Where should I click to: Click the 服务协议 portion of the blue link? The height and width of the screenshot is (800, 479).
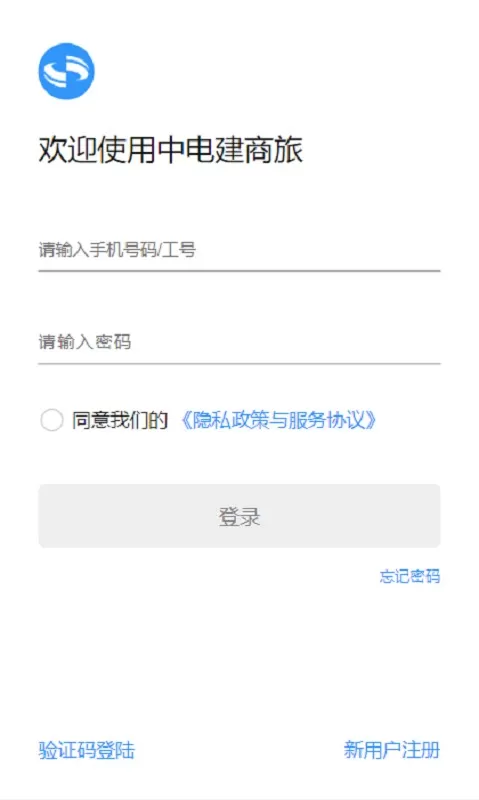(326, 420)
